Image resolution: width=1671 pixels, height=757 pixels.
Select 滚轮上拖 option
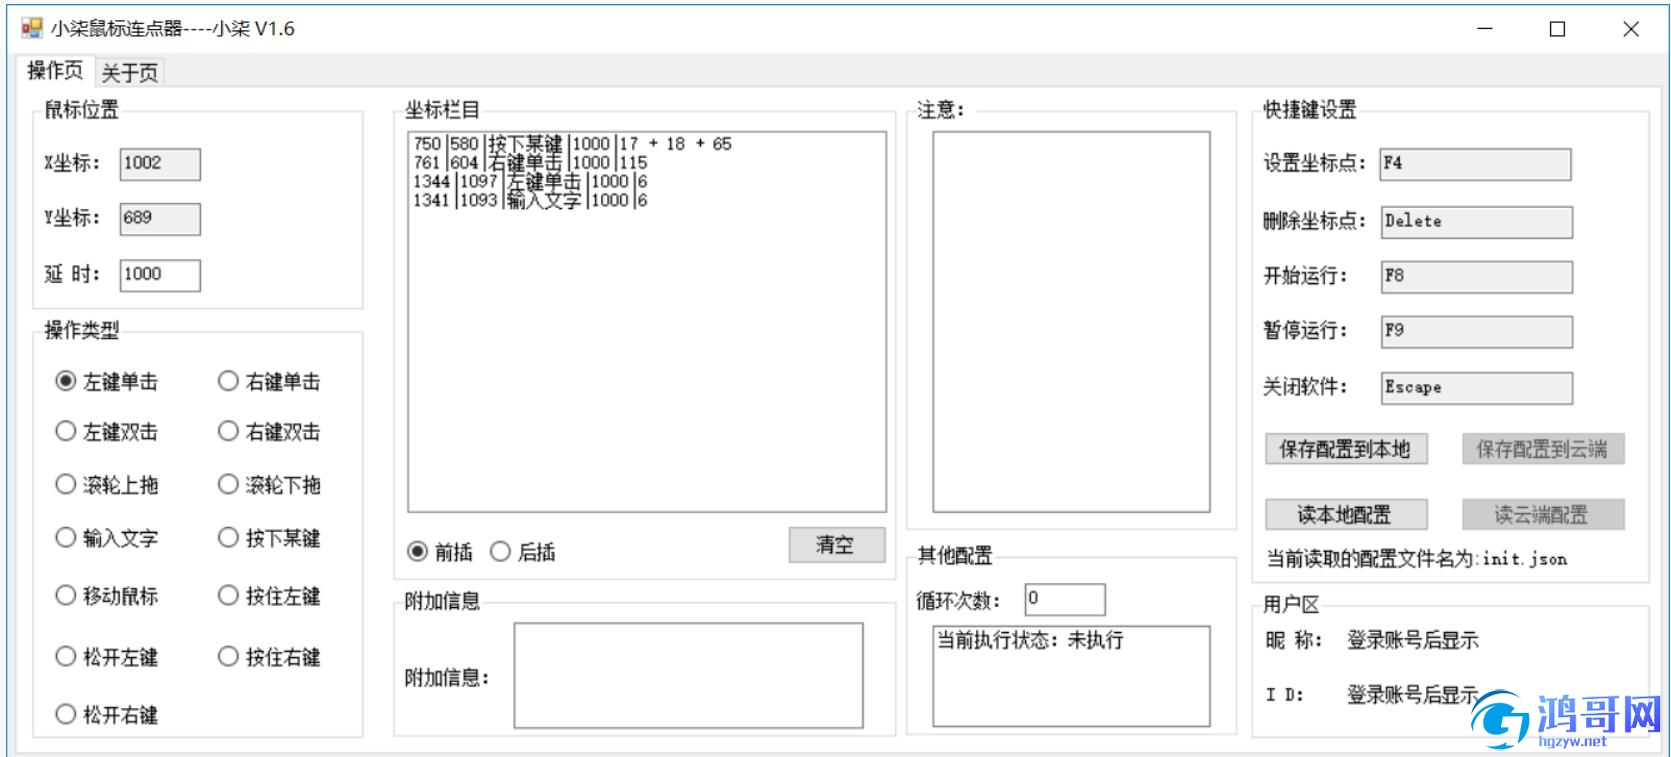point(107,484)
